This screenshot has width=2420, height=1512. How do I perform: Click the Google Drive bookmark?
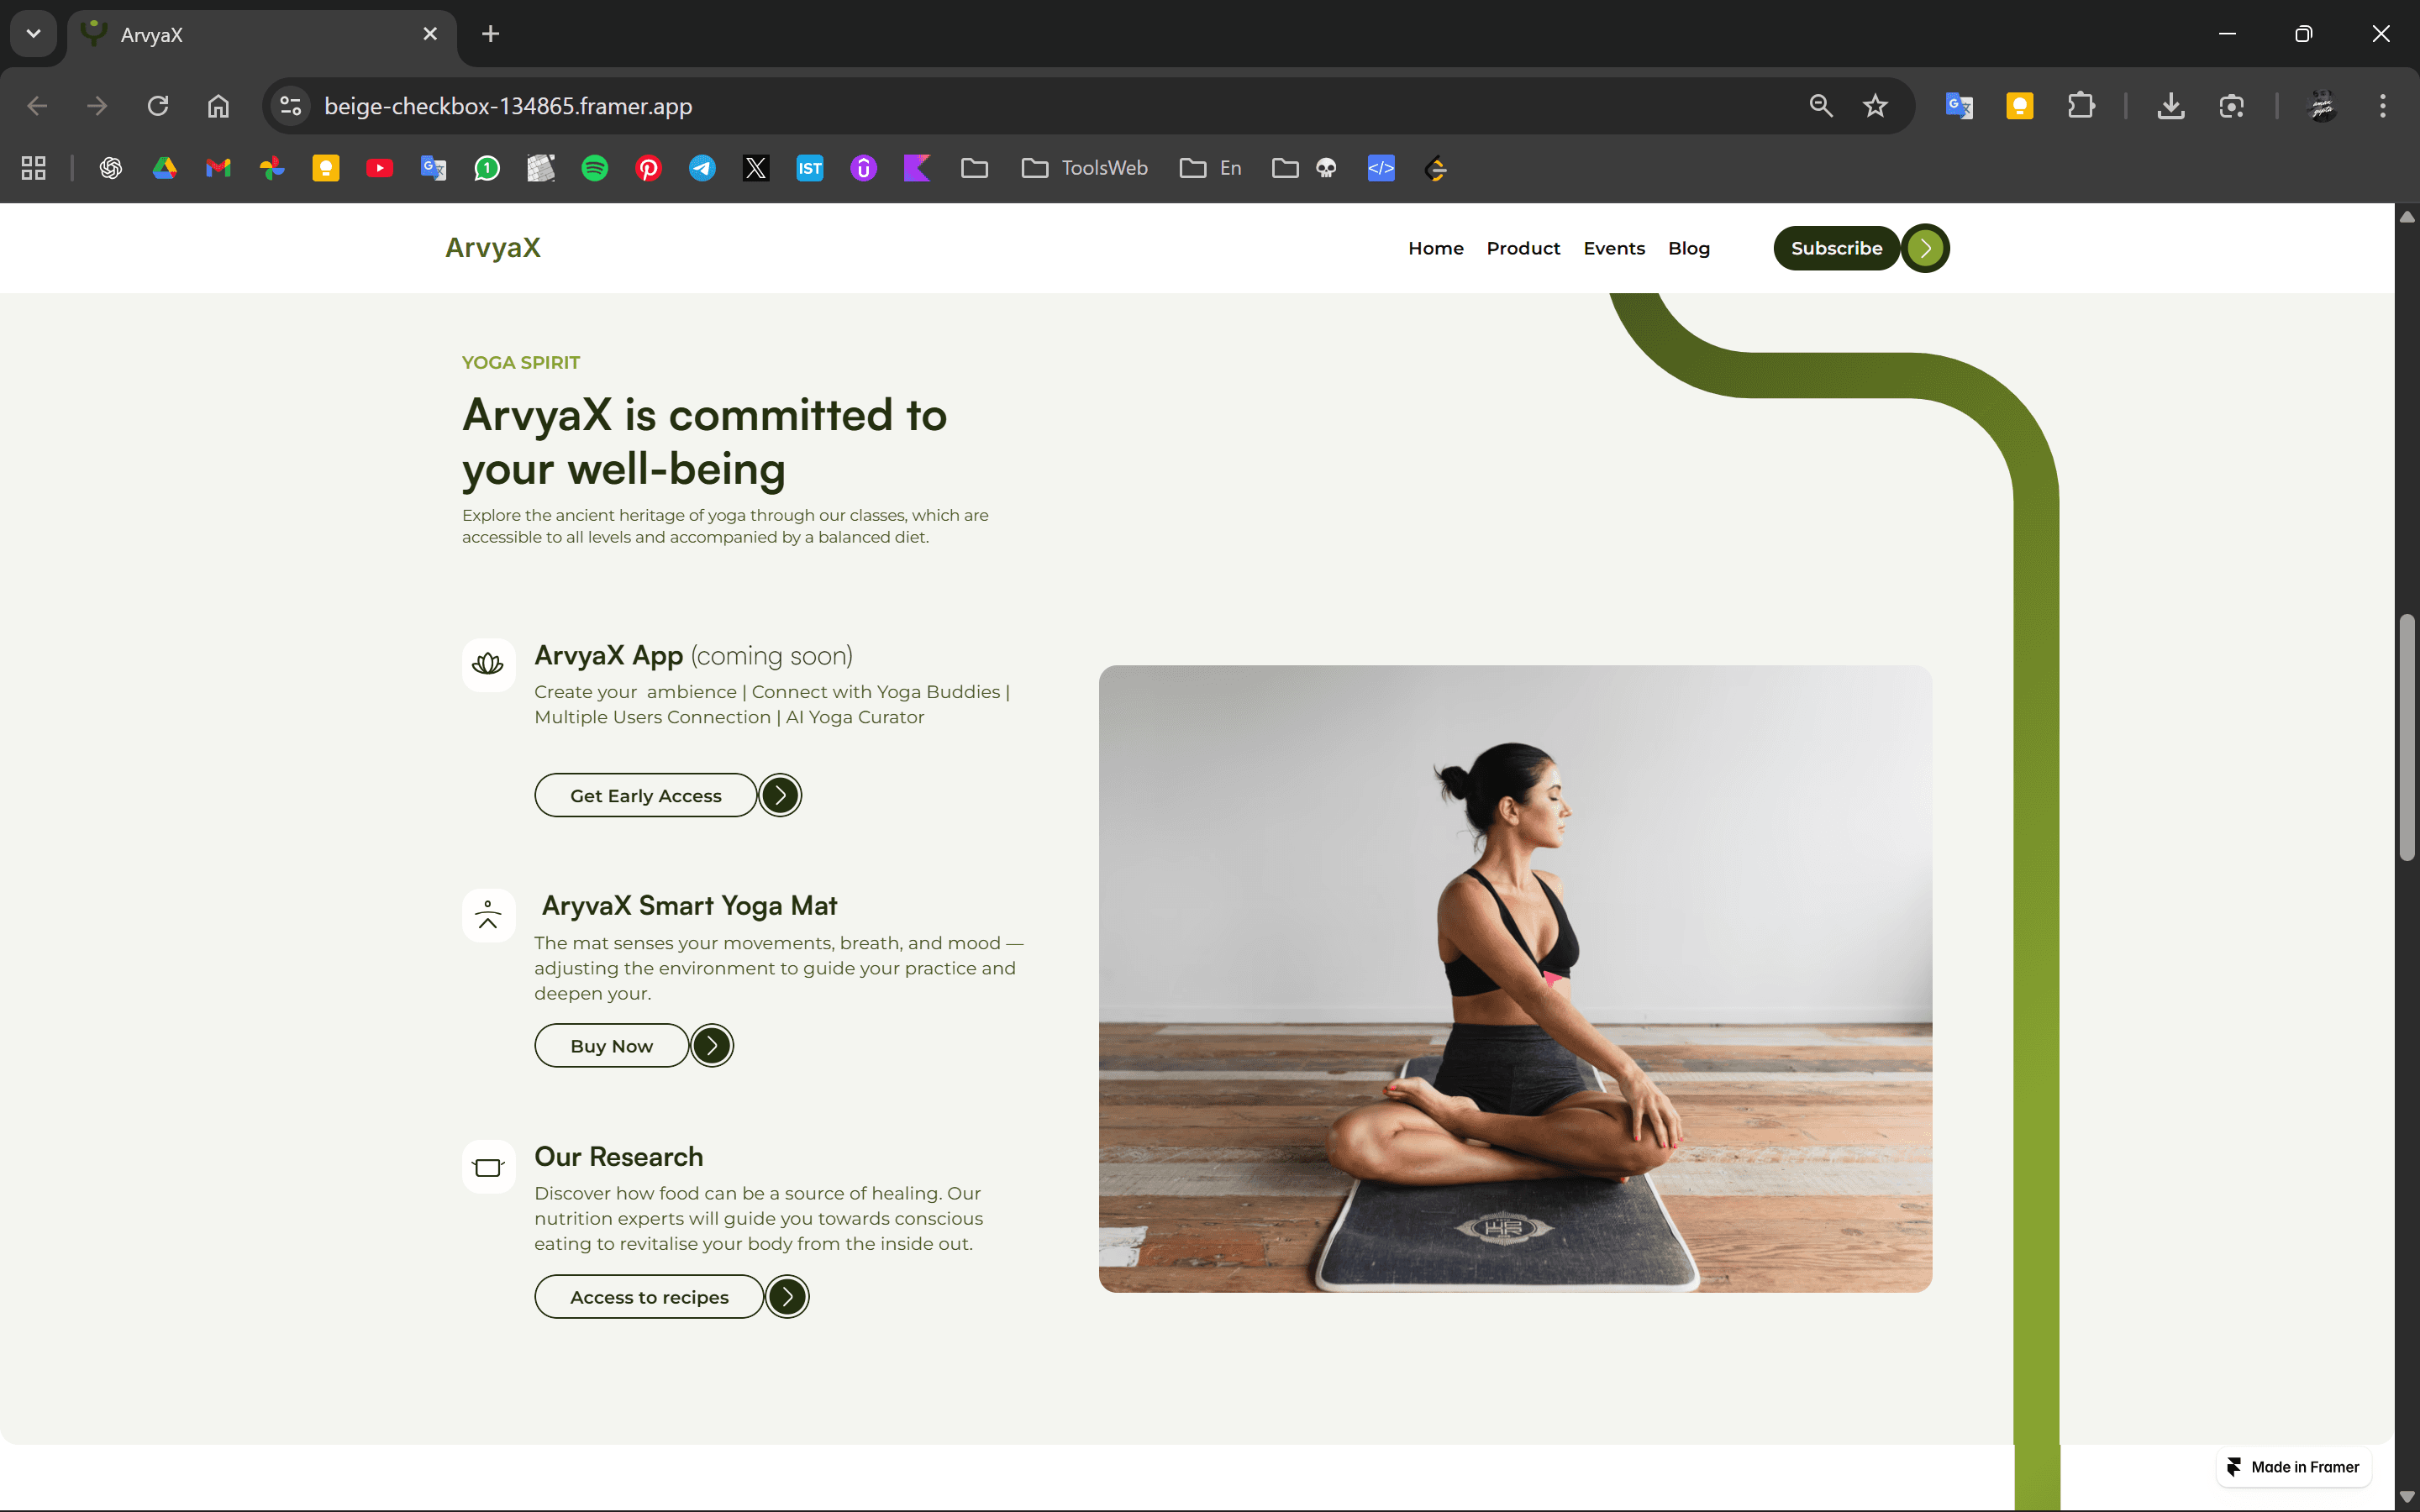[165, 168]
